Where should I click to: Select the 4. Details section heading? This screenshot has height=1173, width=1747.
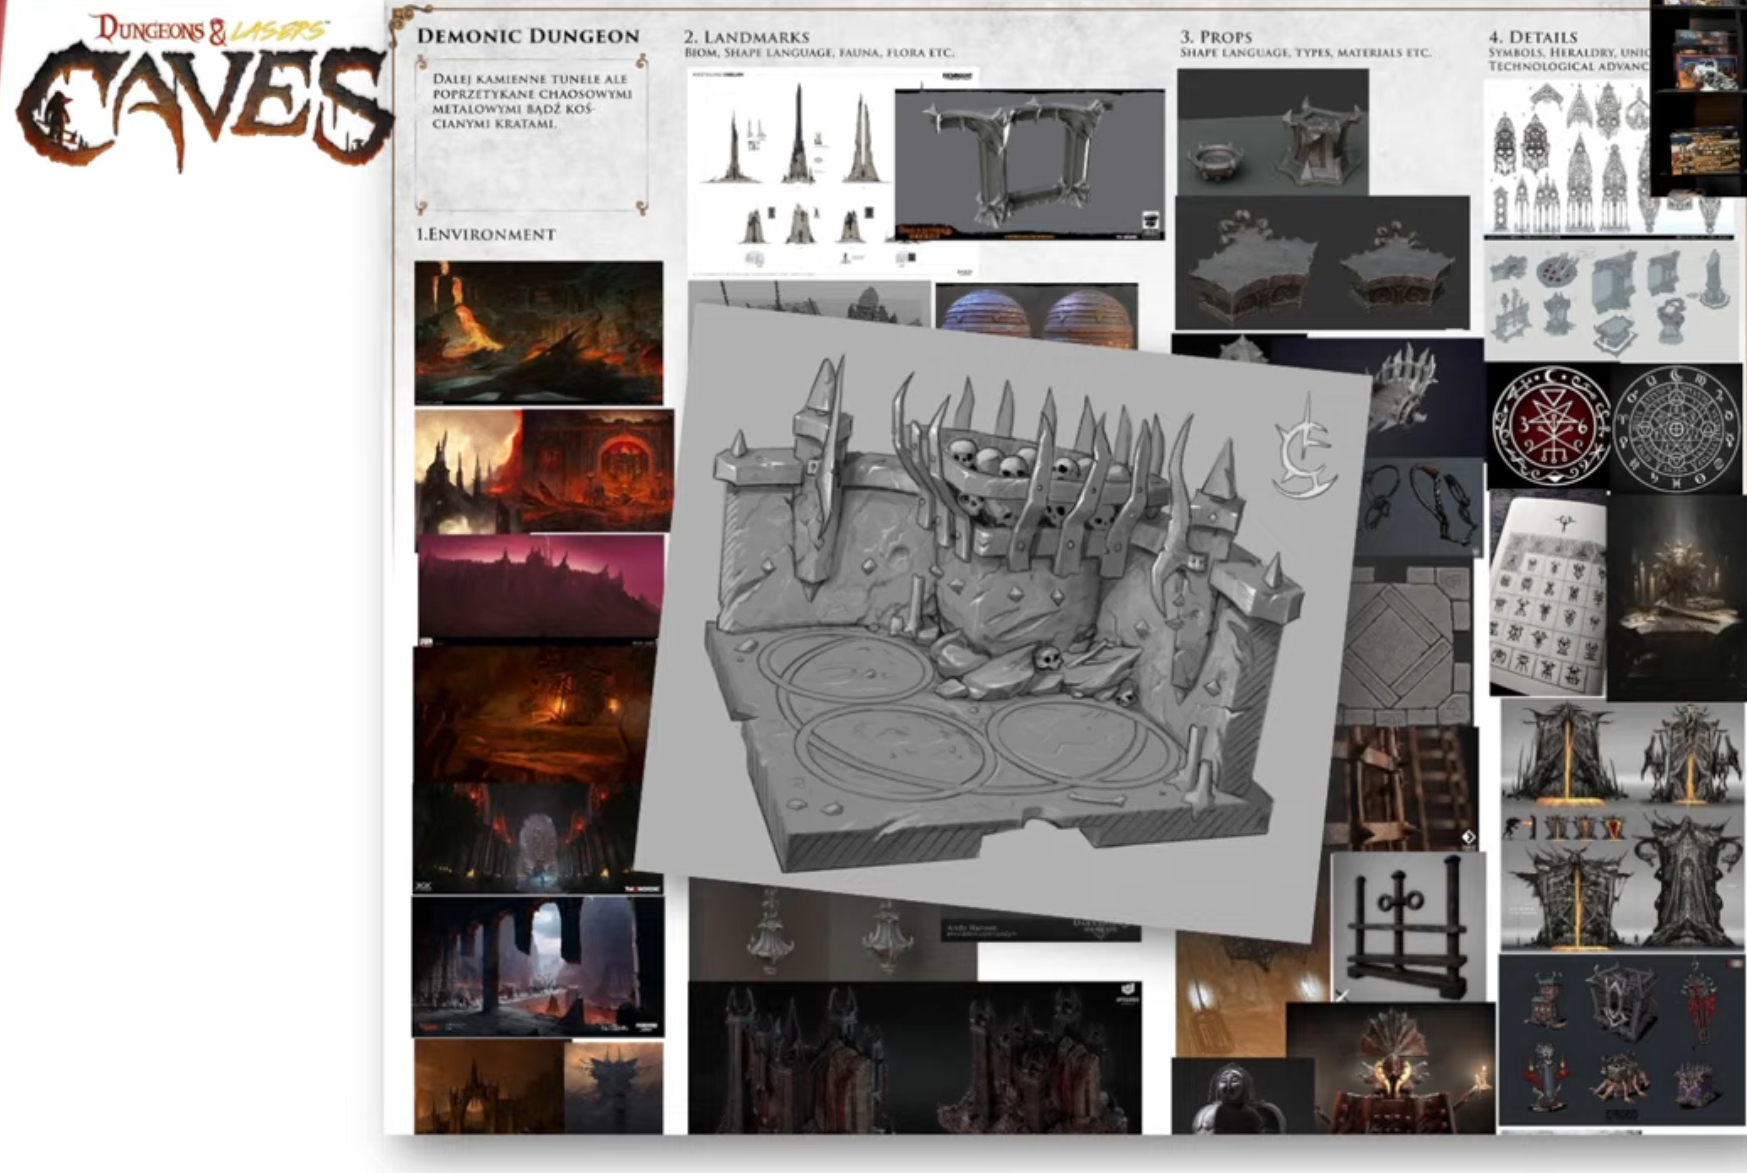pyautogui.click(x=1532, y=37)
